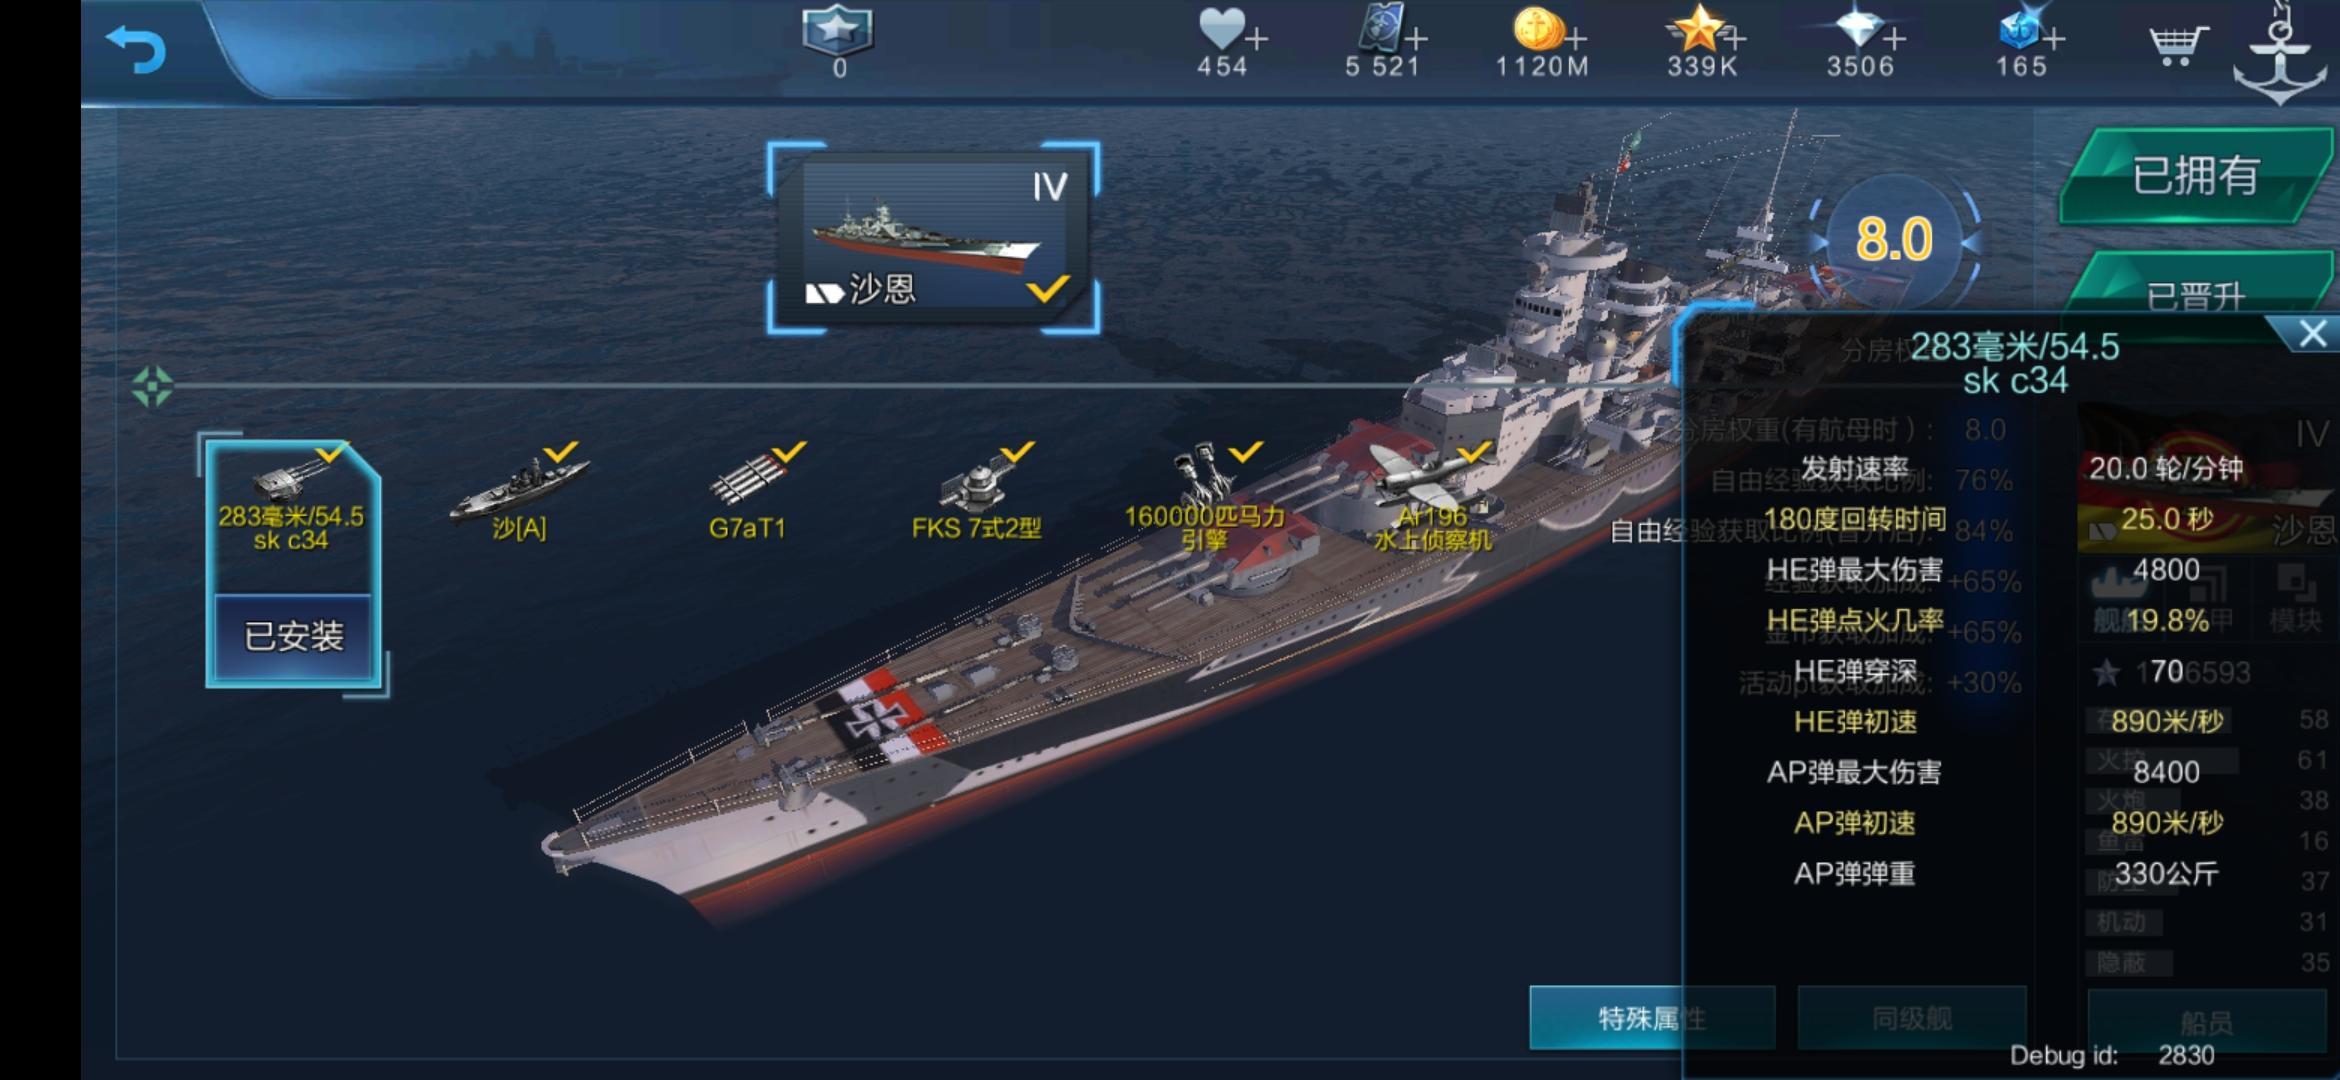The height and width of the screenshot is (1080, 2340).
Task: Open the 特殊属性 tab
Action: pyautogui.click(x=1652, y=1018)
